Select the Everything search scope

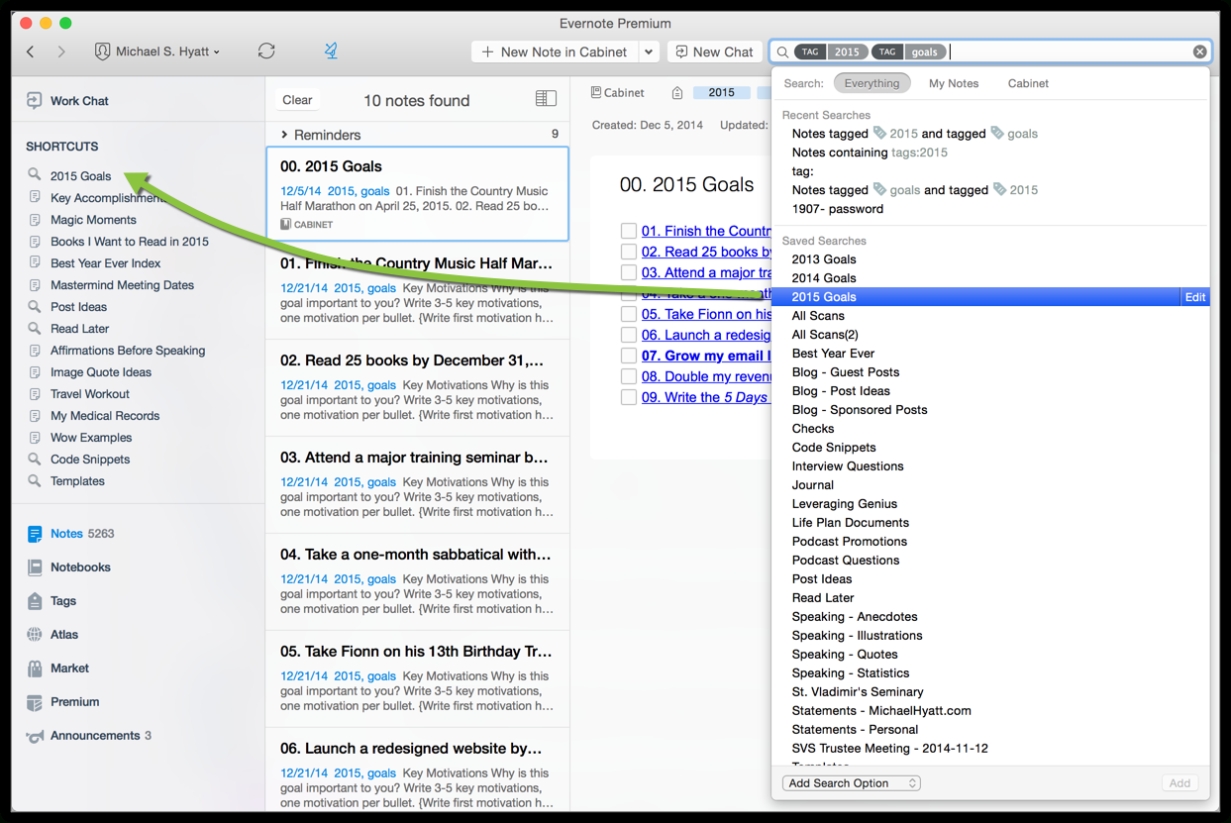(872, 83)
